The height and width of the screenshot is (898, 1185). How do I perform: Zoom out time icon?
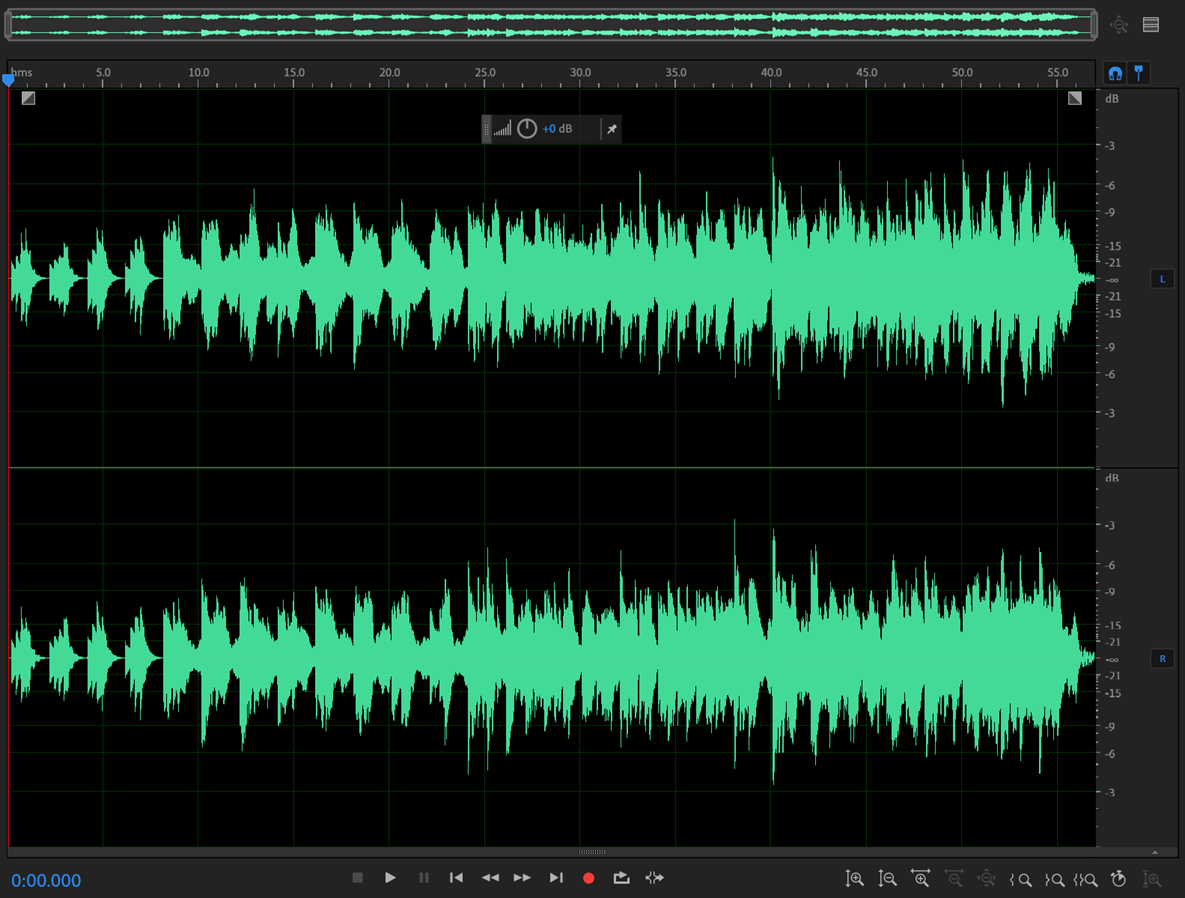pyautogui.click(x=954, y=879)
